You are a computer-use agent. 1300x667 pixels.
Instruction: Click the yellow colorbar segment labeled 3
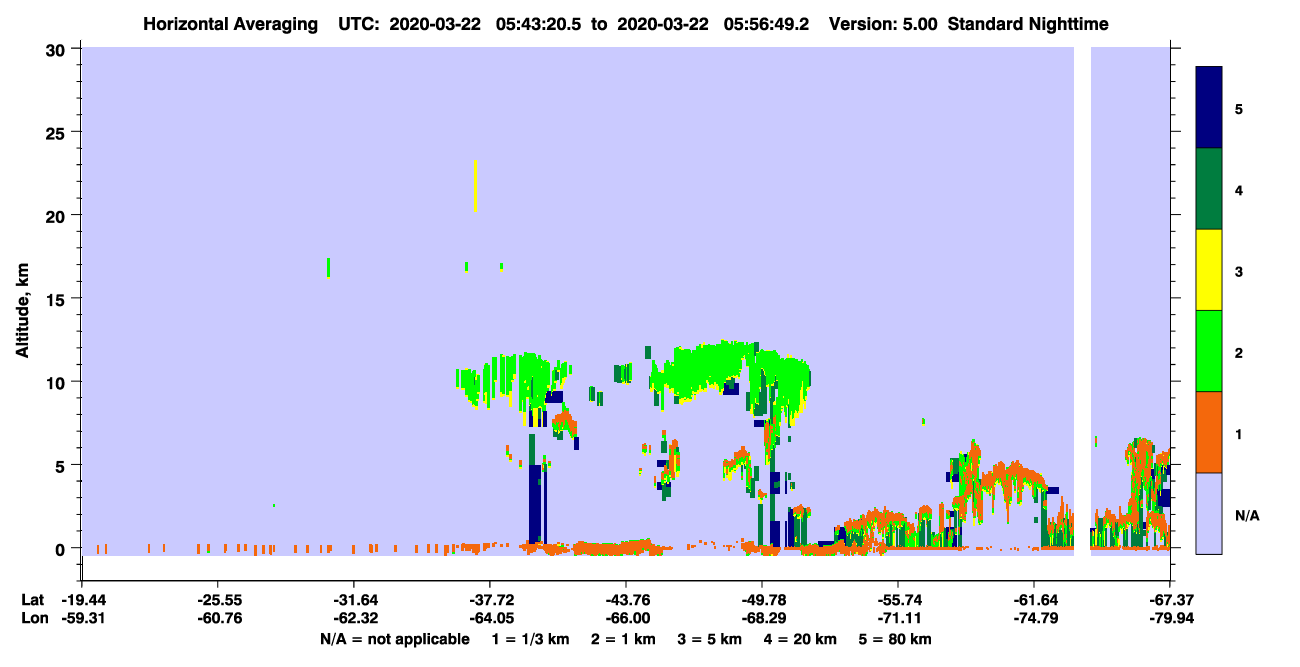point(1209,270)
